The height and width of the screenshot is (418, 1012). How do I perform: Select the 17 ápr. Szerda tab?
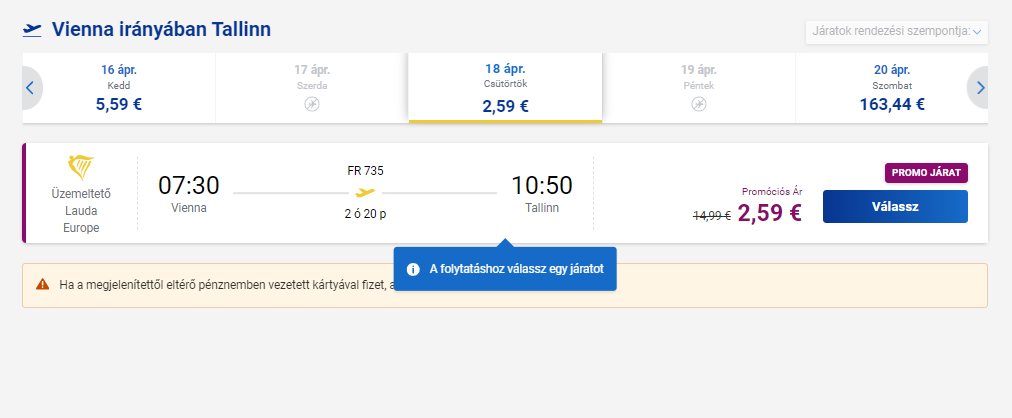312,87
